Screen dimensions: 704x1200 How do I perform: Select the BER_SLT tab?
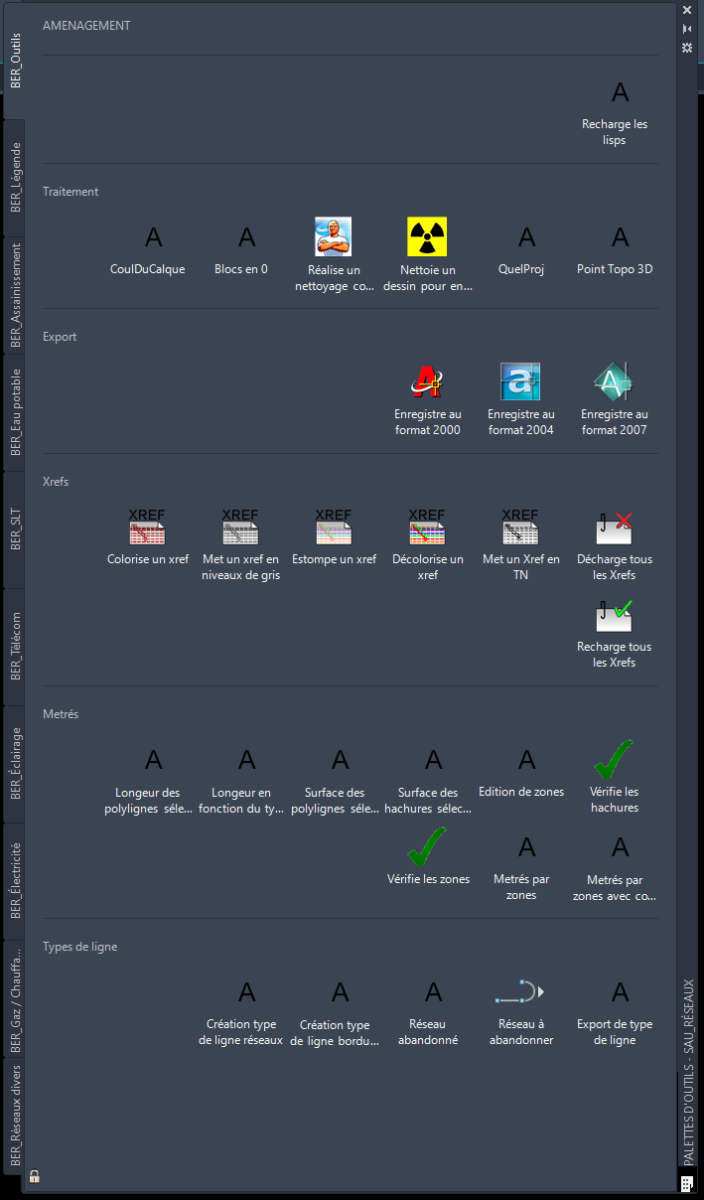tap(14, 528)
